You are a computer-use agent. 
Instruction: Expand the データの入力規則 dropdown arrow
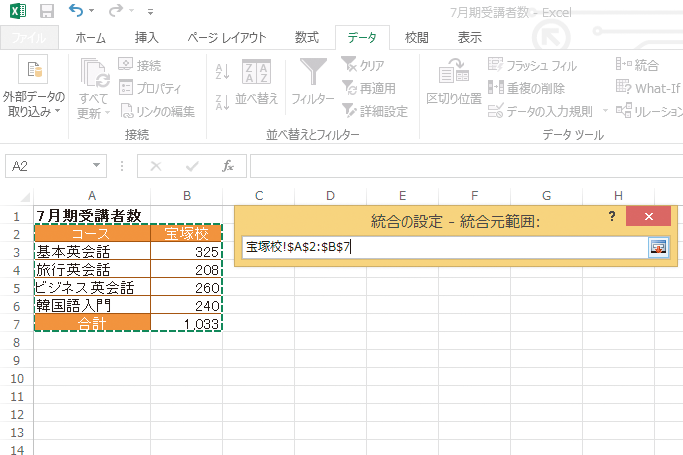pyautogui.click(x=605, y=111)
